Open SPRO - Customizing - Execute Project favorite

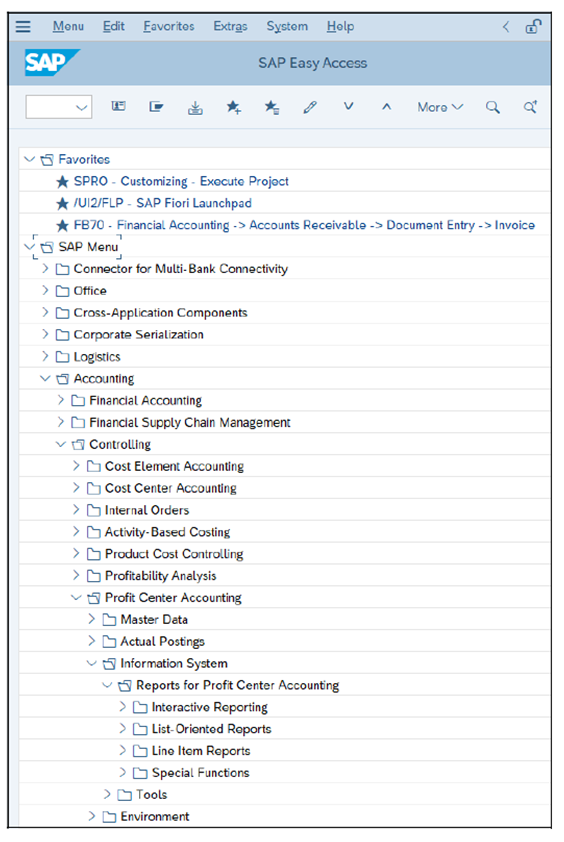pos(181,182)
